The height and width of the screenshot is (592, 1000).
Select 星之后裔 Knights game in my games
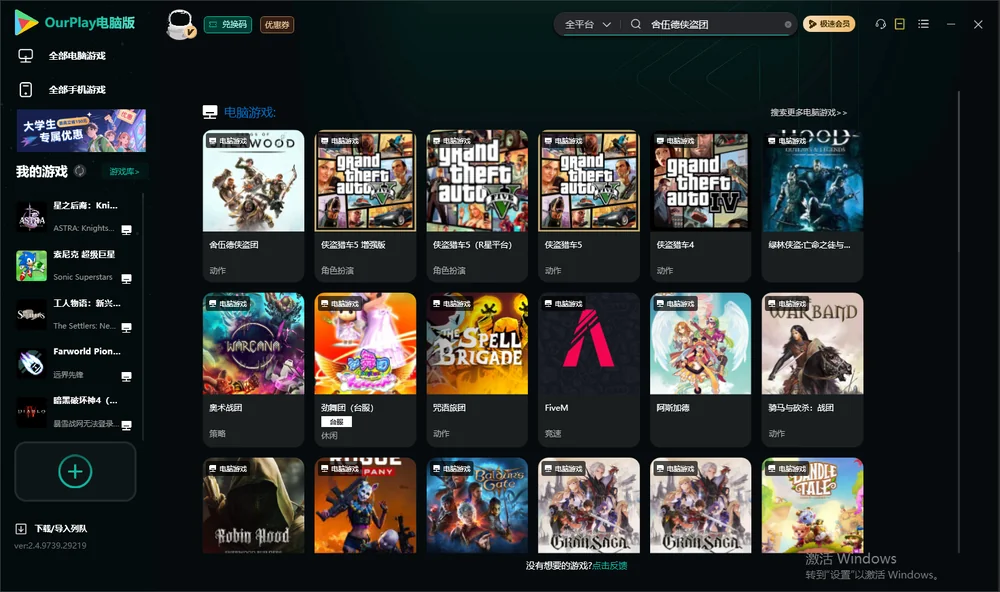coord(75,216)
